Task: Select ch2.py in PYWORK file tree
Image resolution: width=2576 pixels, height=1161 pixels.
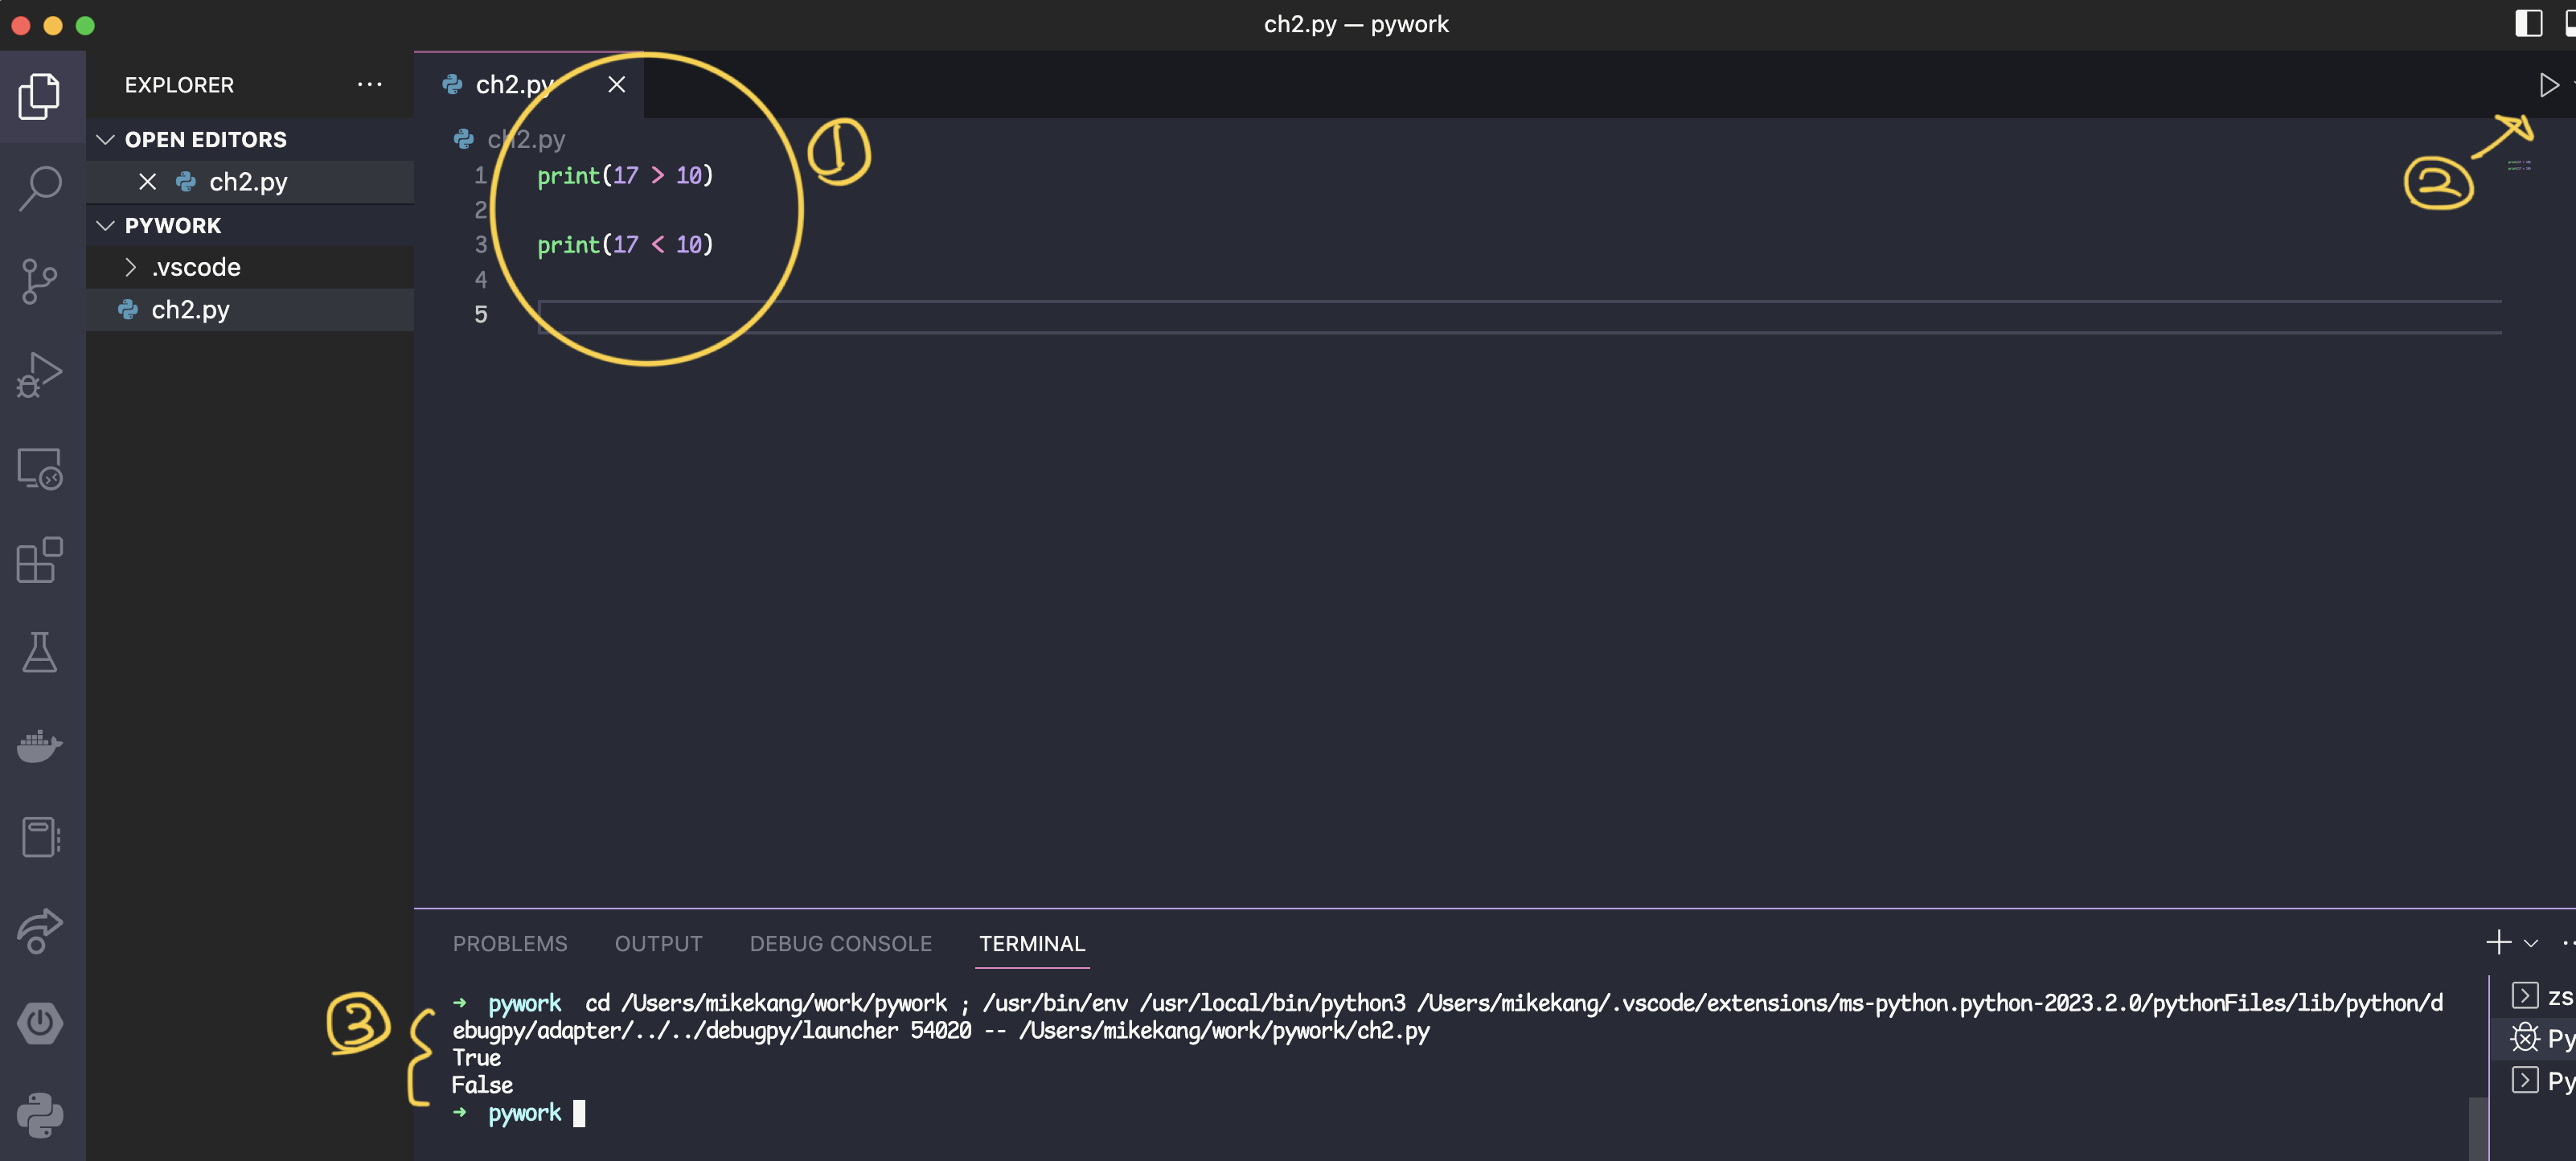Action: point(190,310)
